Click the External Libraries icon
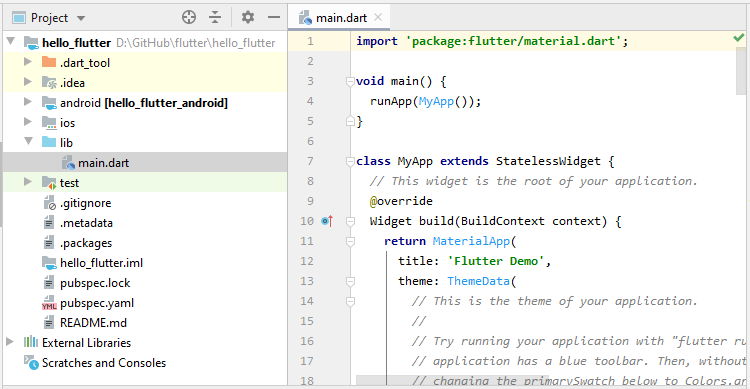The width and height of the screenshot is (750, 389). [x=31, y=342]
